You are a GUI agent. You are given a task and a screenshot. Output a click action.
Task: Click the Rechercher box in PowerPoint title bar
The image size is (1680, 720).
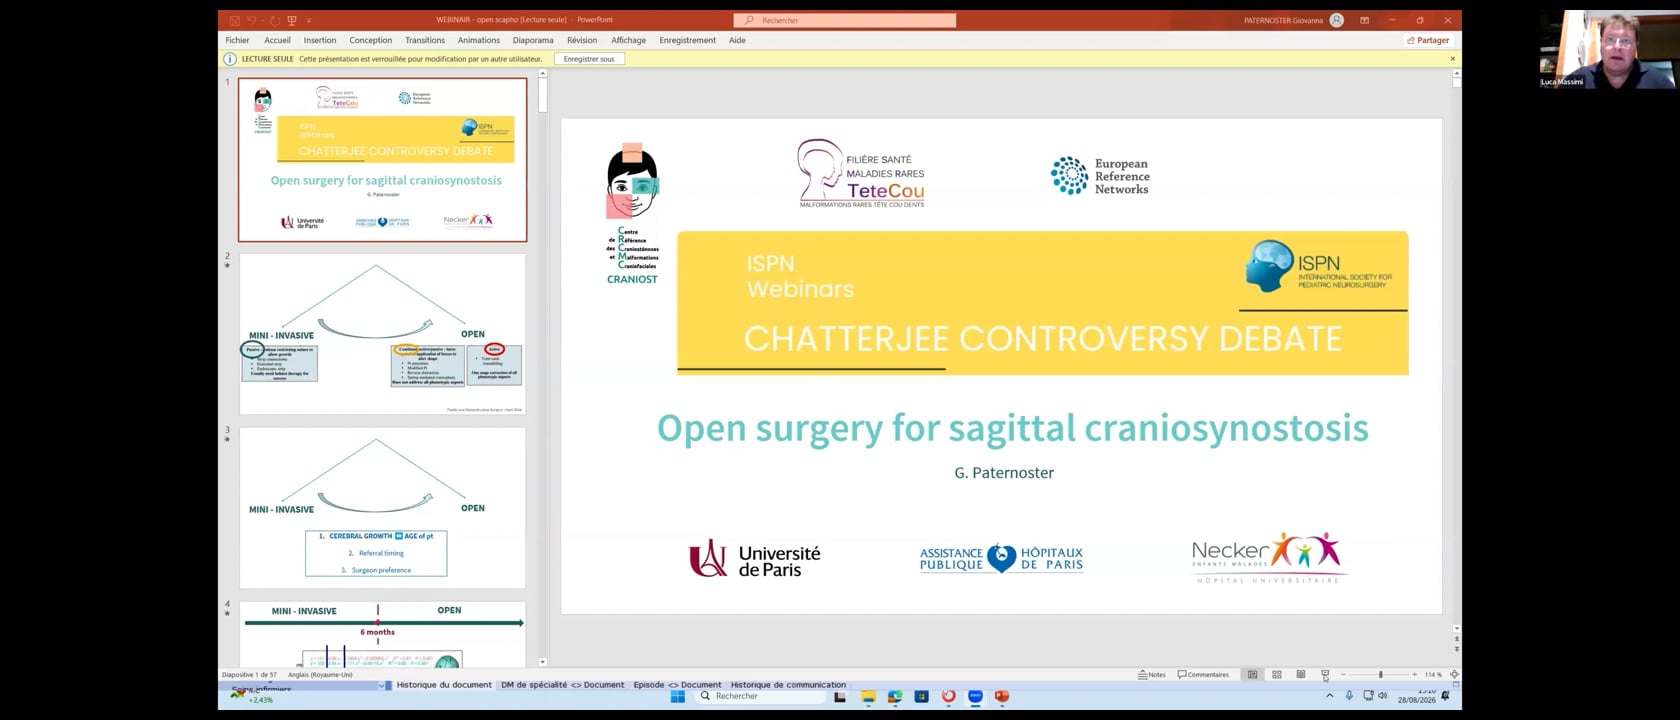pos(845,20)
